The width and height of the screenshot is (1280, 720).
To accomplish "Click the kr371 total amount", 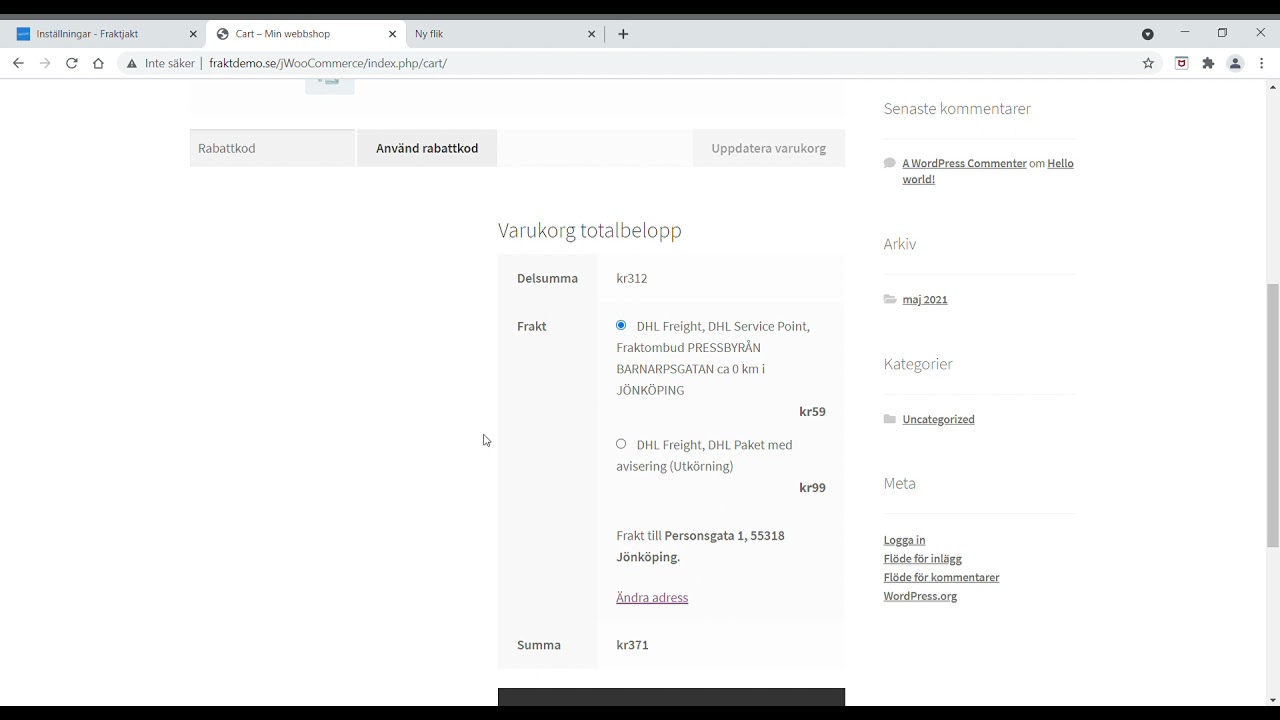I will [x=632, y=645].
